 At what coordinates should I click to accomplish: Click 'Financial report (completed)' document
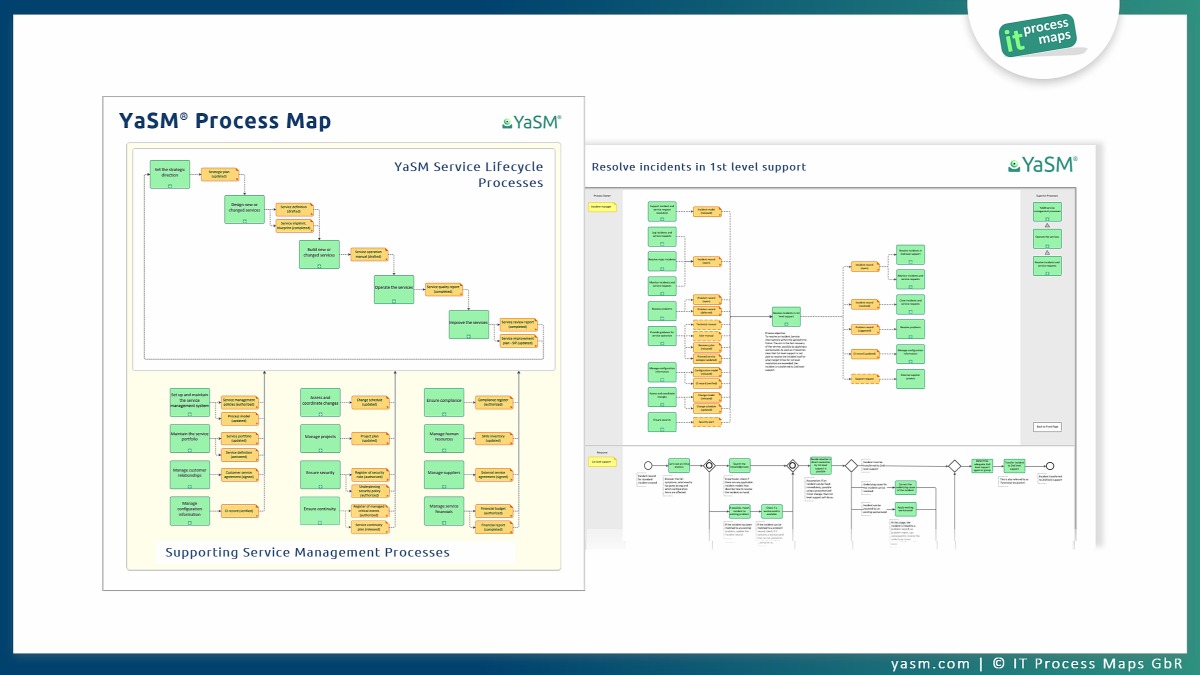click(495, 527)
